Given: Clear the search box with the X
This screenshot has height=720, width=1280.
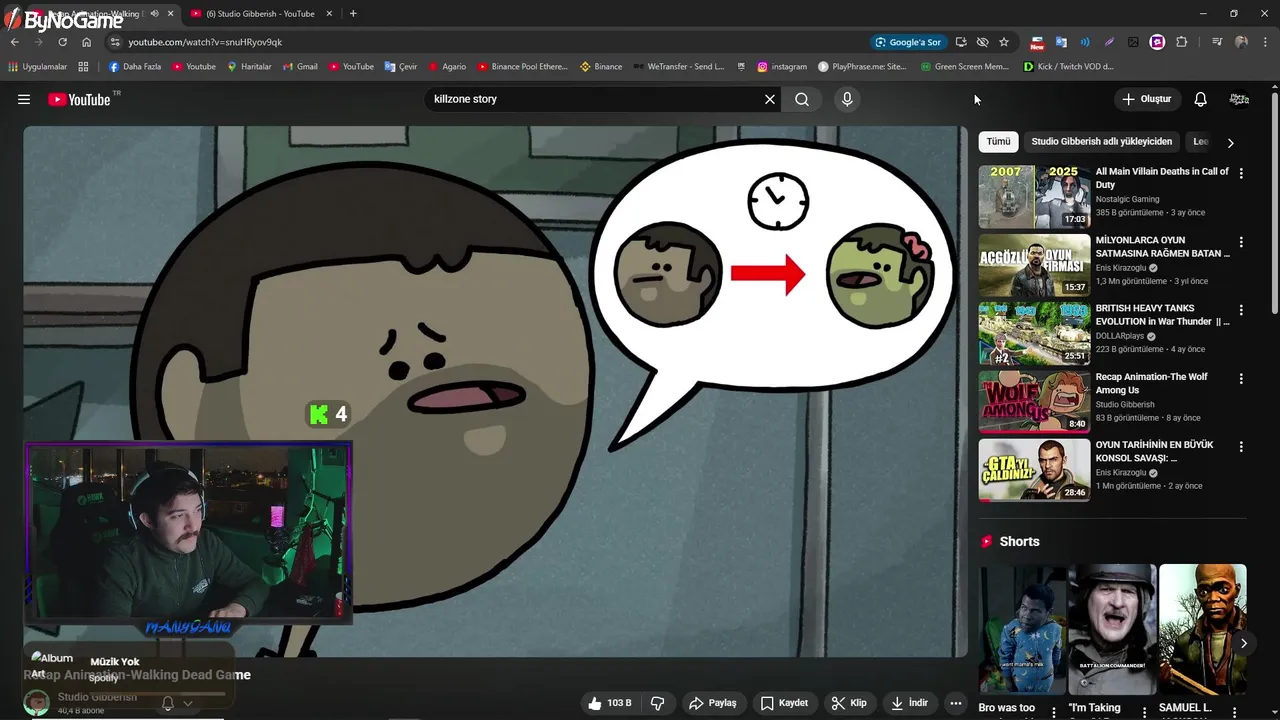Looking at the screenshot, I should 770,99.
